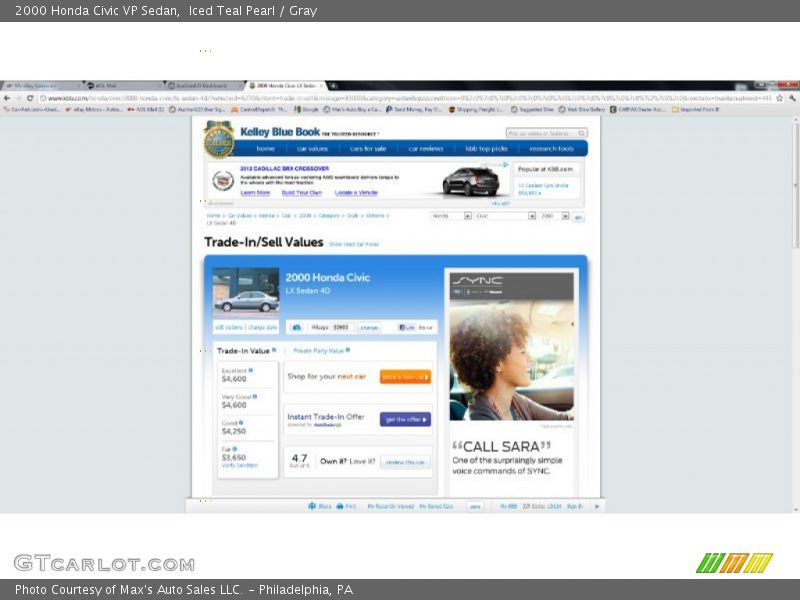Click the arrow icon at bottom bar right end
This screenshot has width=800, height=600.
tap(596, 506)
